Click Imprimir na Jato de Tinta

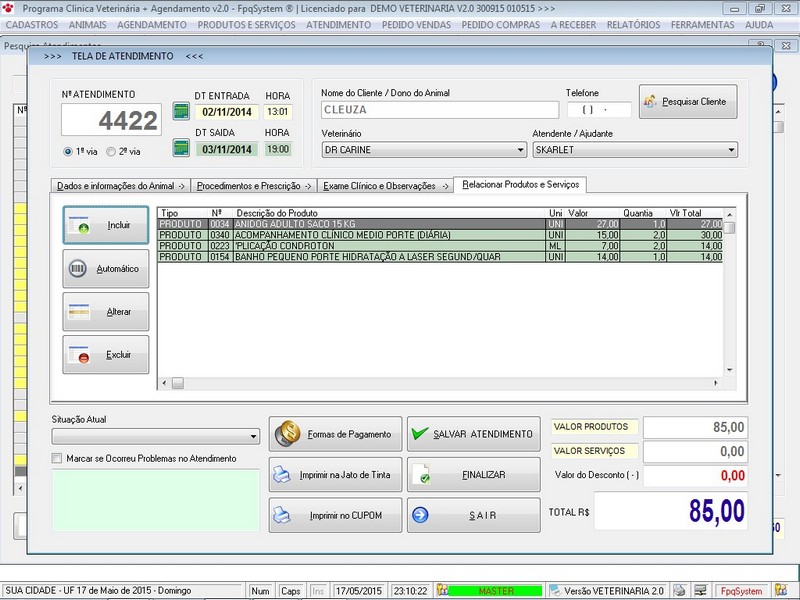335,475
